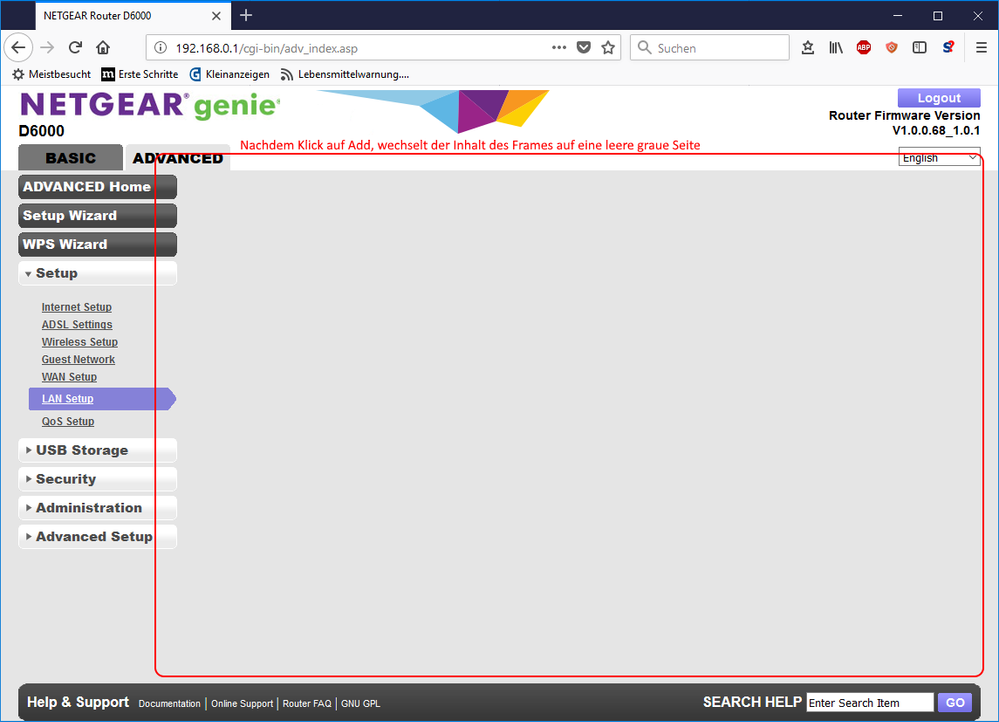Open the GNU GPL link
Image resolution: width=999 pixels, height=722 pixels.
pyautogui.click(x=361, y=704)
